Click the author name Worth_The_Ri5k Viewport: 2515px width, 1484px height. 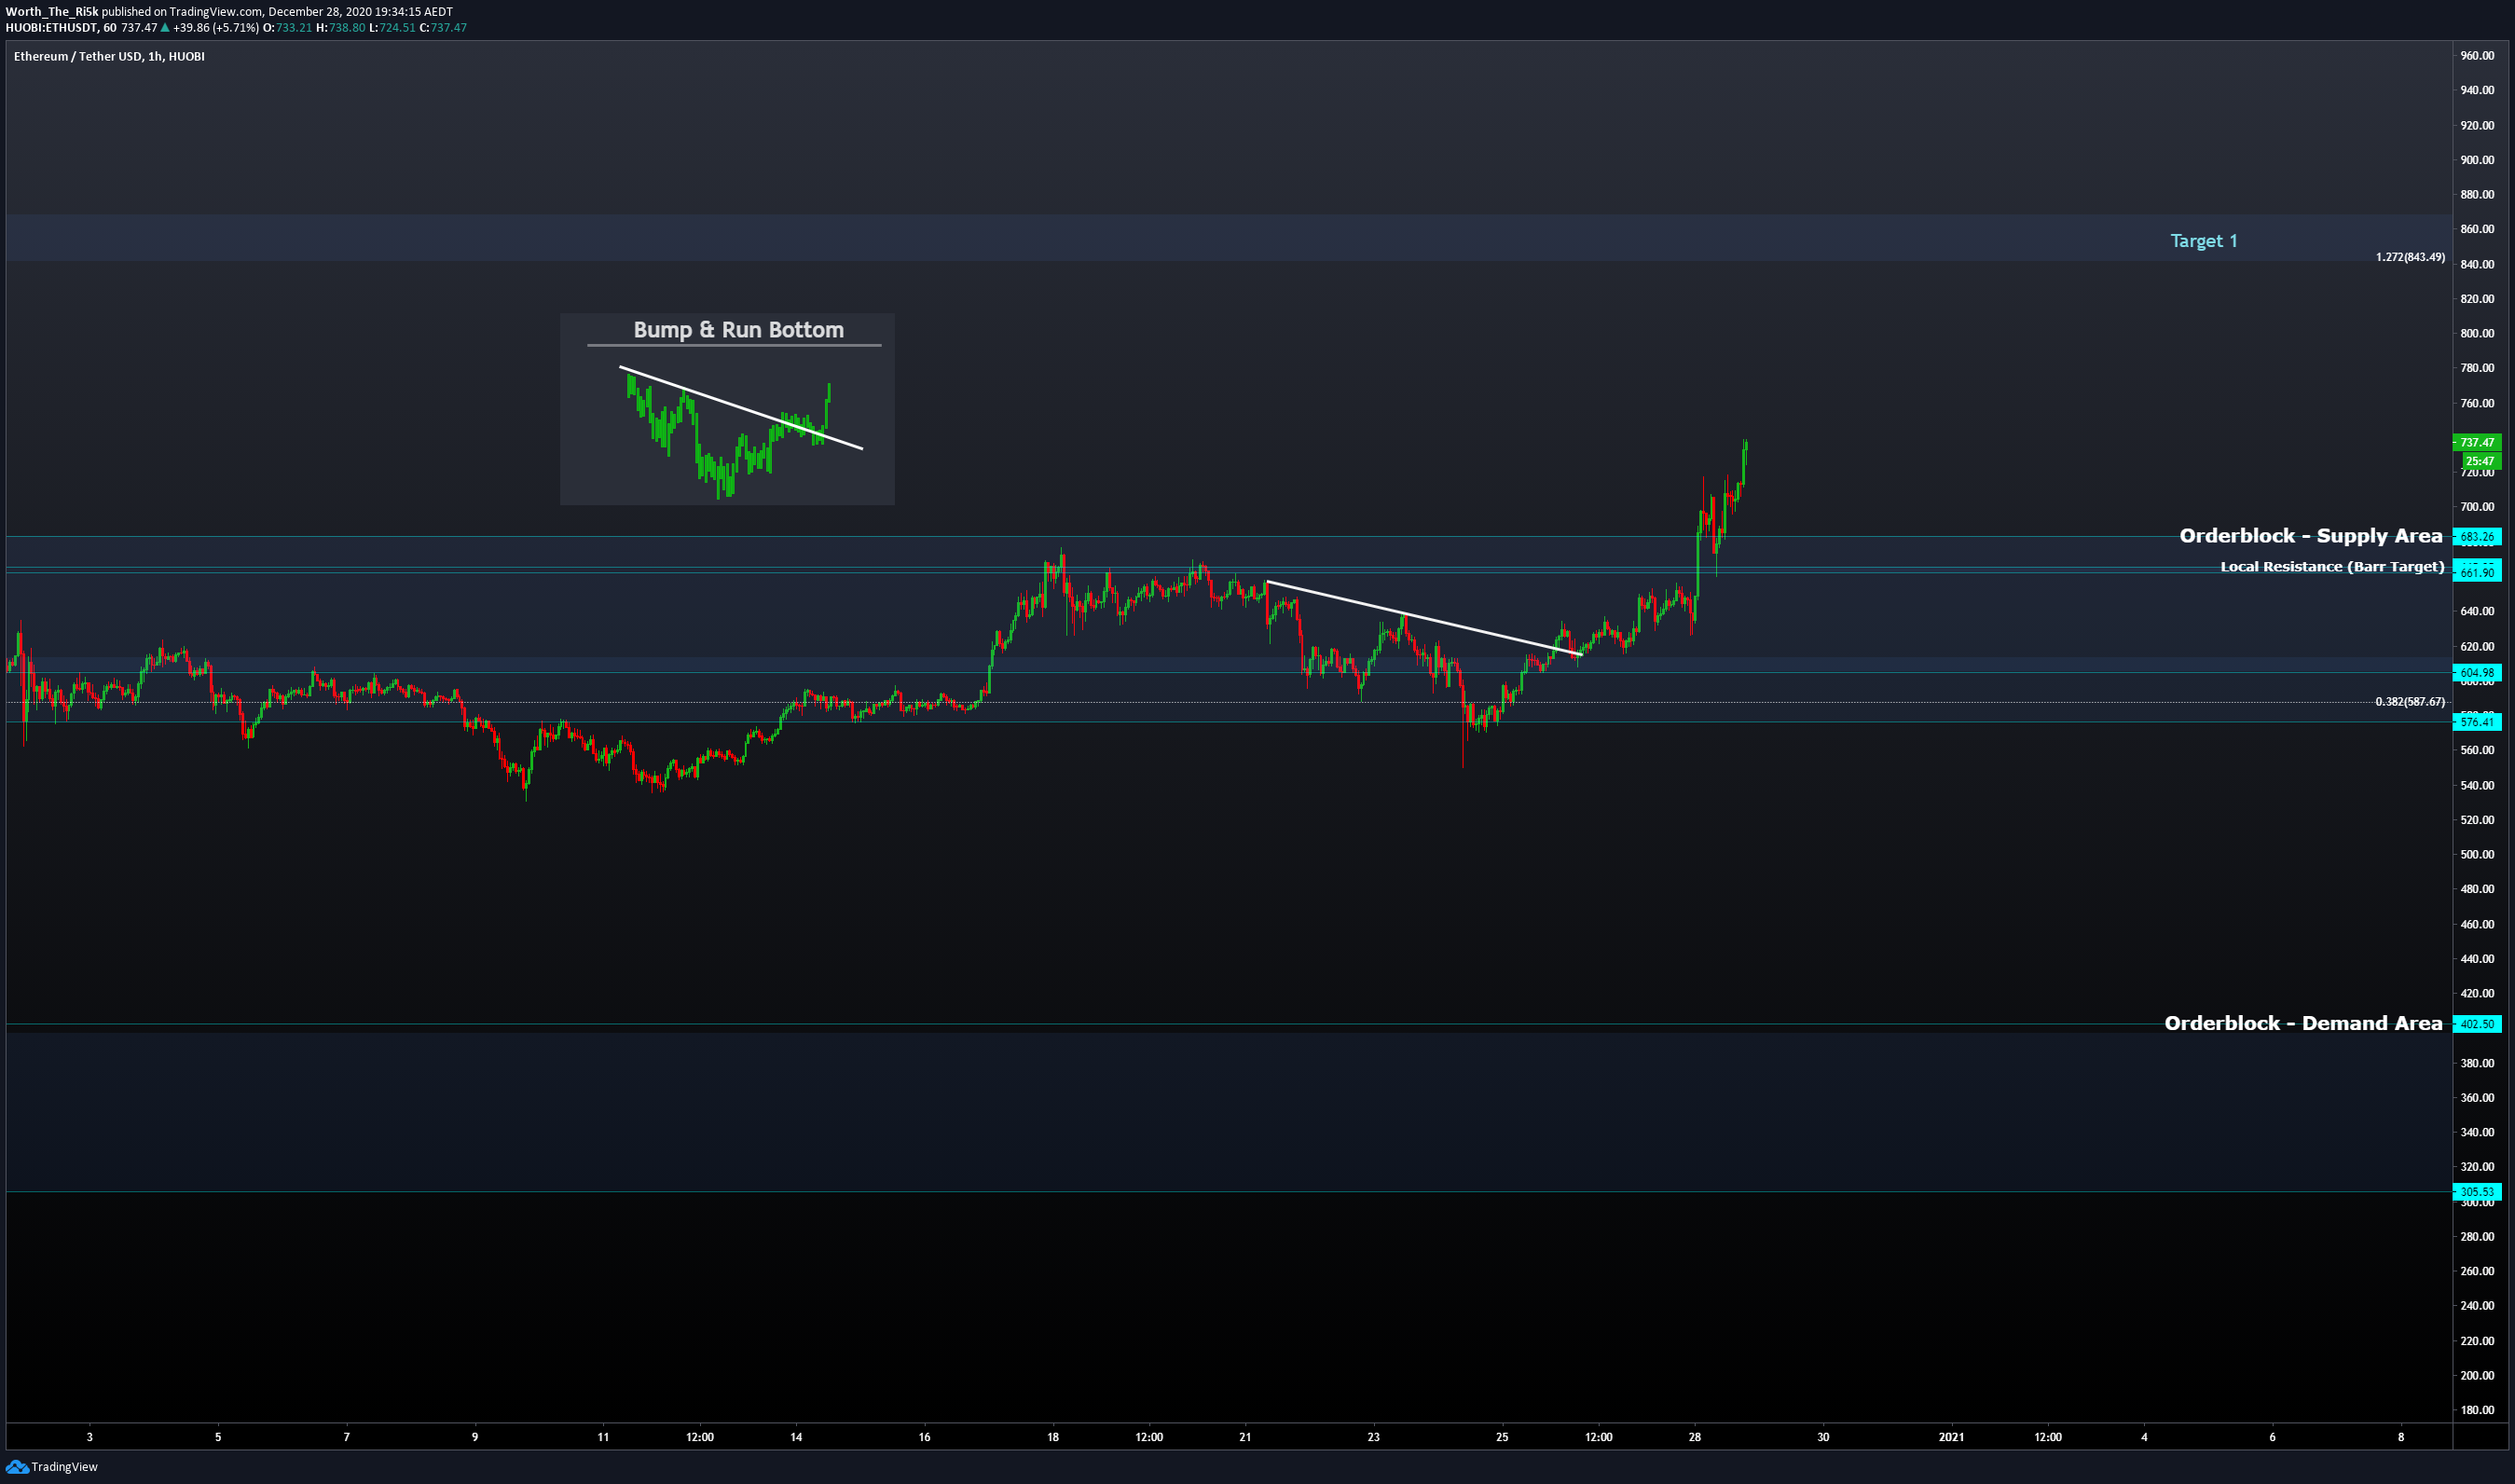point(52,12)
